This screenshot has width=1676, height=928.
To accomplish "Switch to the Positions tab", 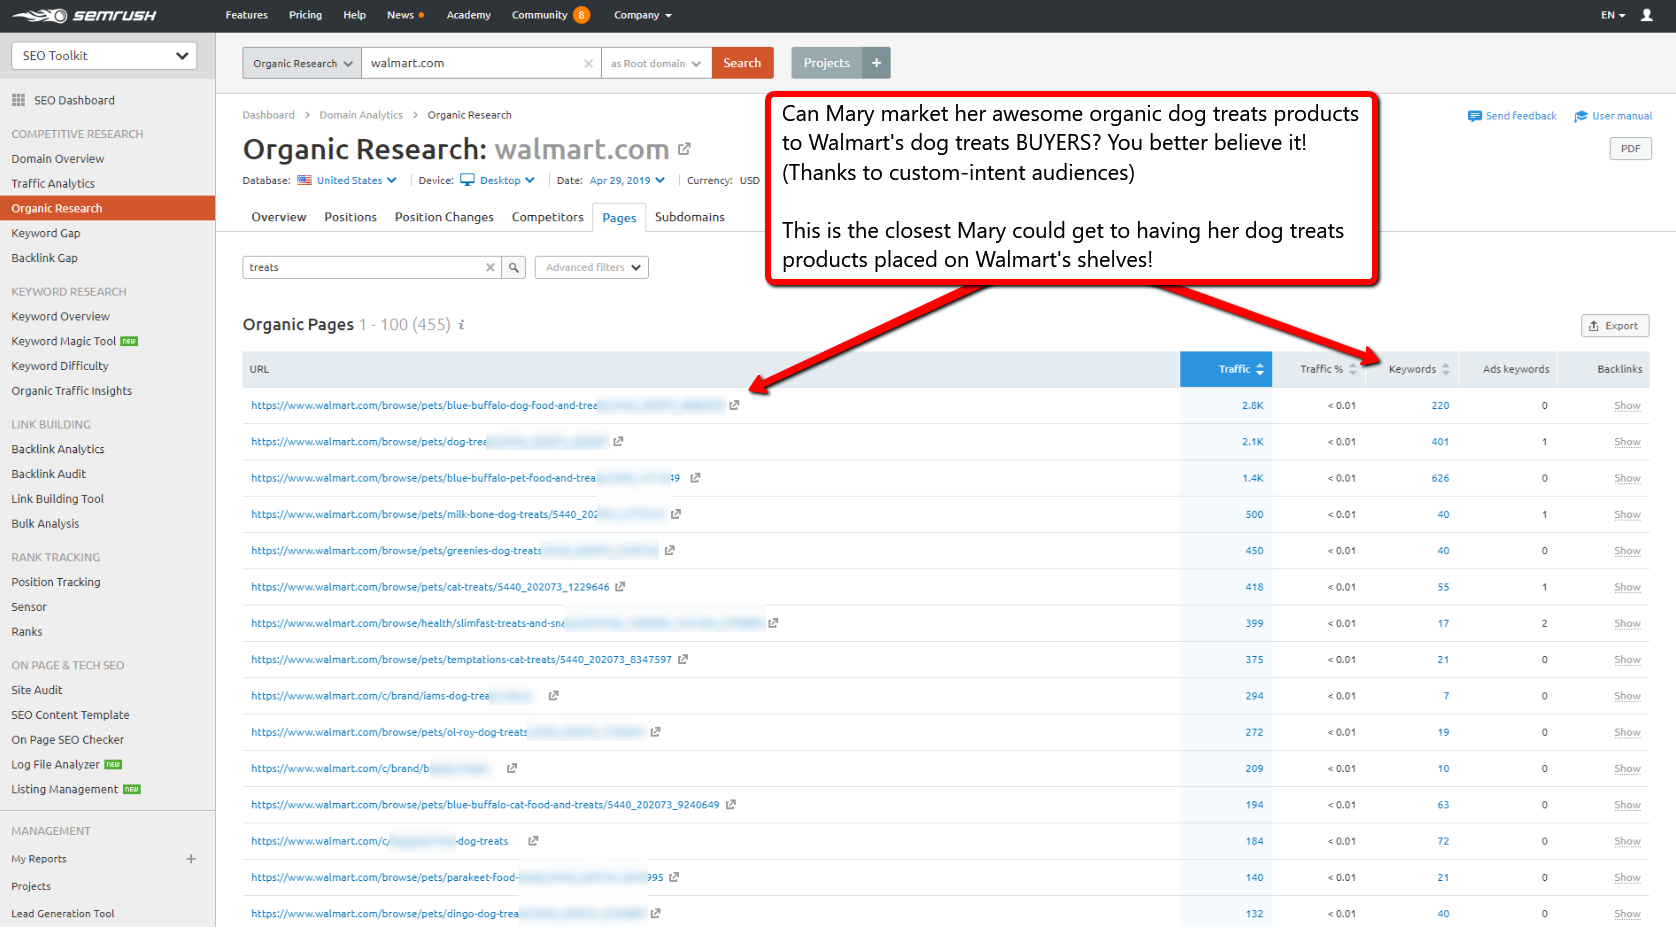I will click(x=350, y=217).
